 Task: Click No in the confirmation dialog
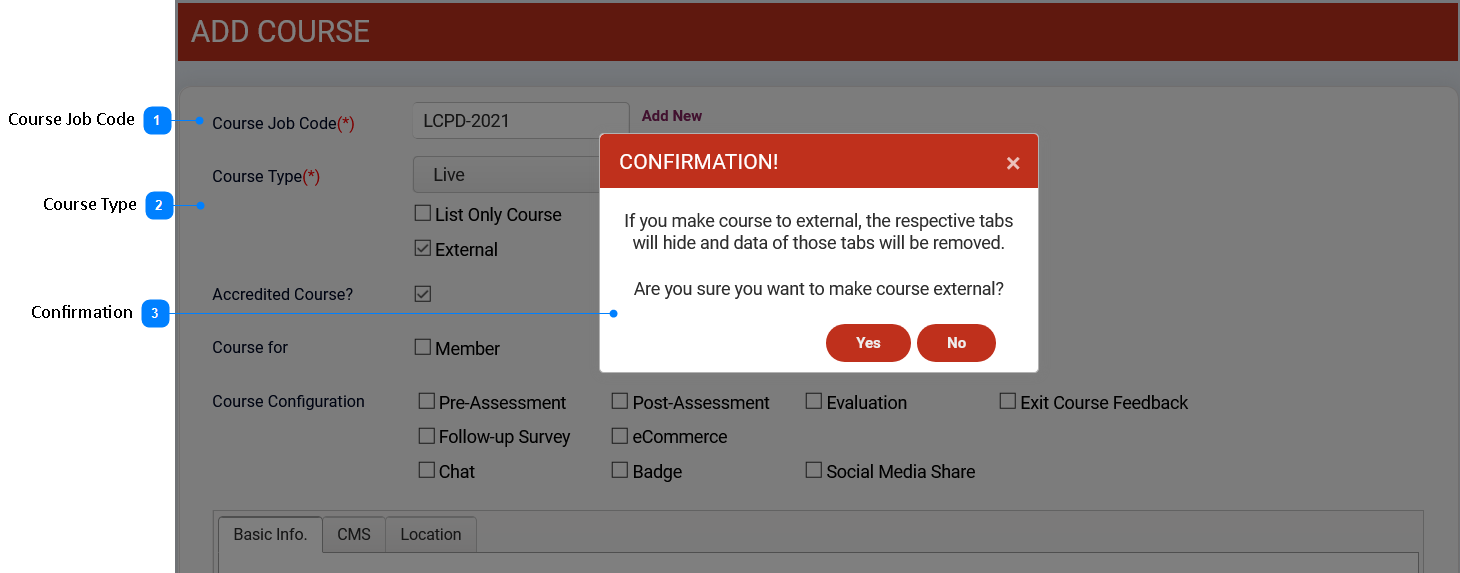tap(956, 343)
